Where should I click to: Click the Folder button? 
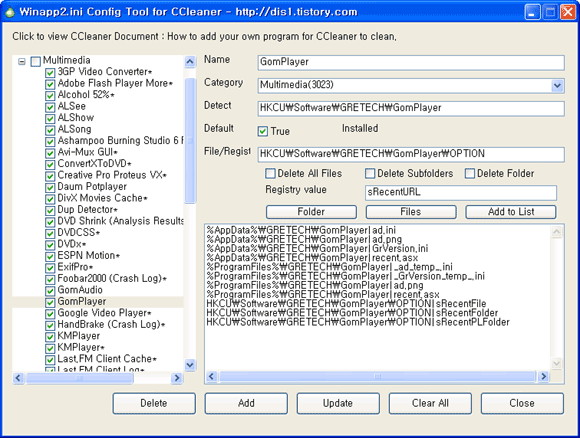tap(311, 212)
